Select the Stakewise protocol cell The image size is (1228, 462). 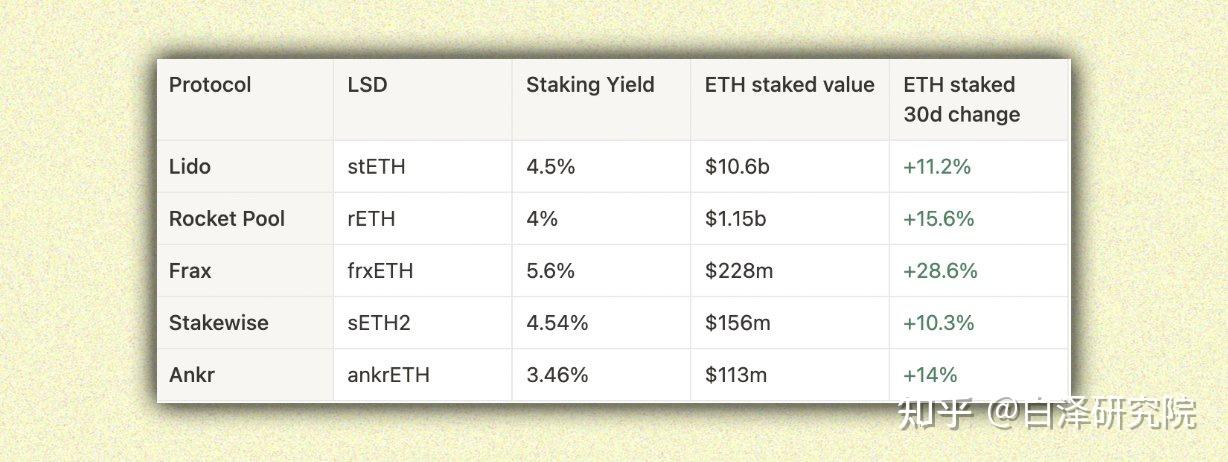pos(218,323)
